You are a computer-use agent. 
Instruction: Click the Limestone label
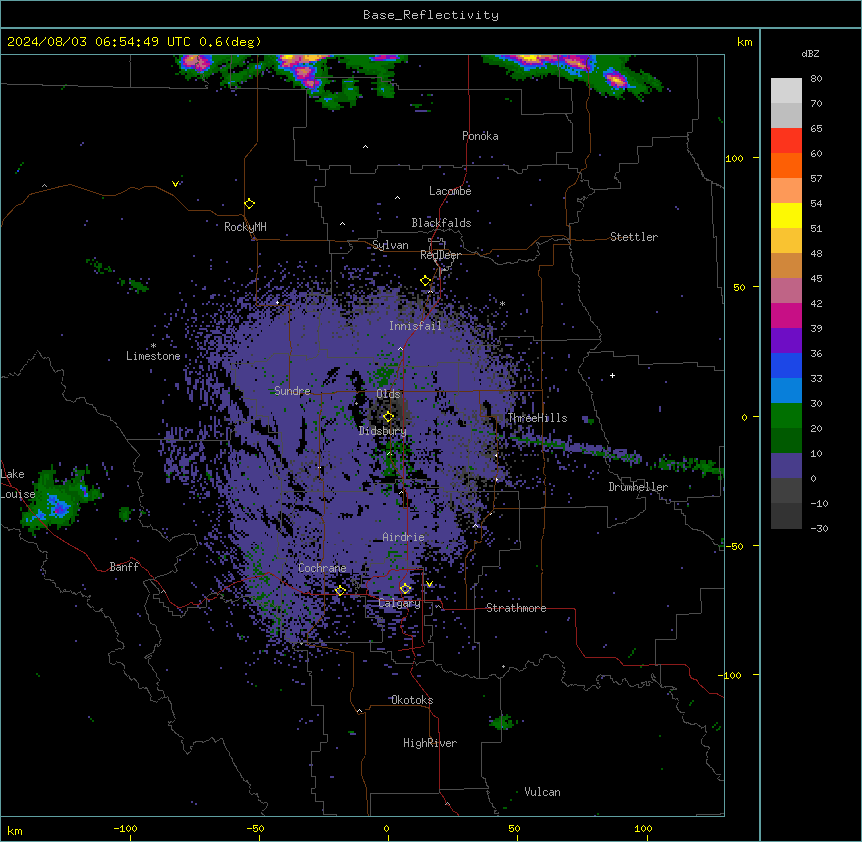click(x=153, y=356)
